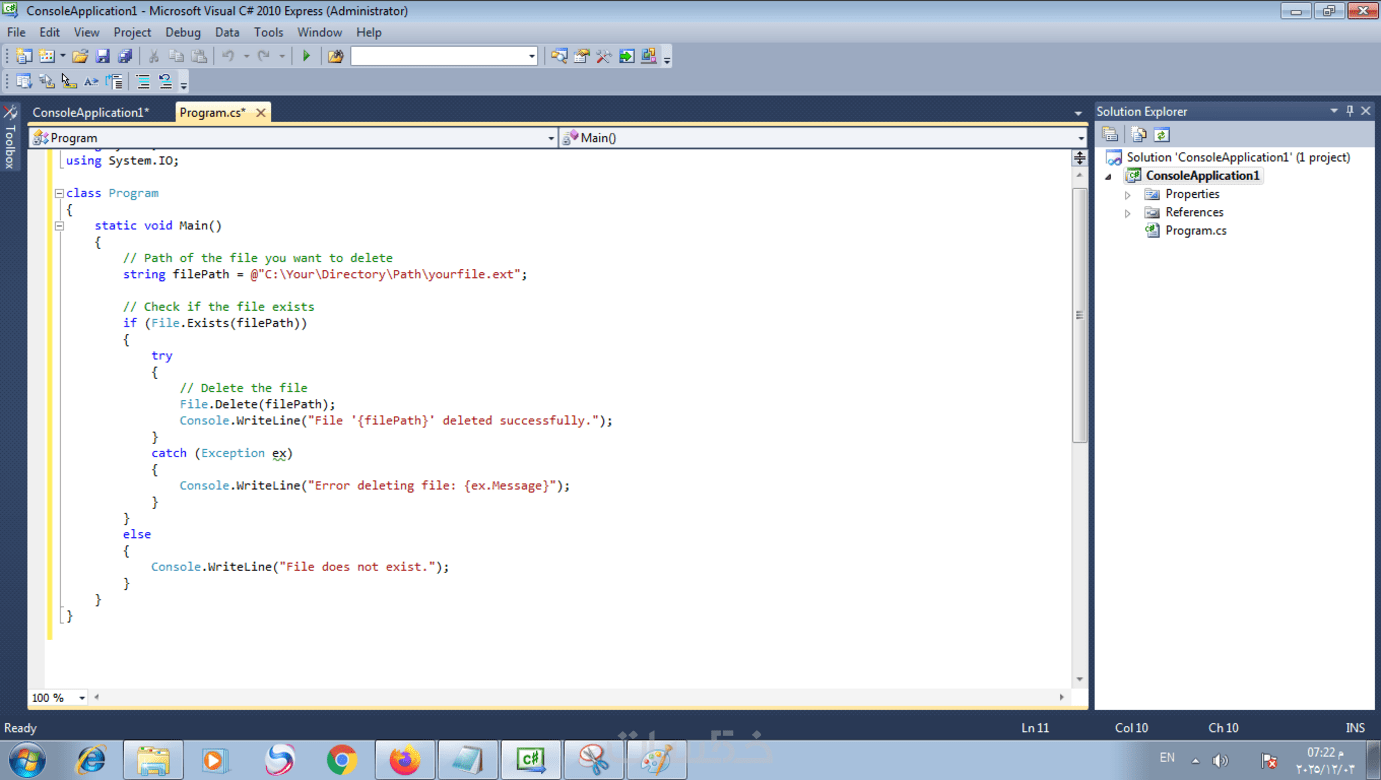Click the editor split-window handle
1381x780 pixels.
pyautogui.click(x=1079, y=158)
